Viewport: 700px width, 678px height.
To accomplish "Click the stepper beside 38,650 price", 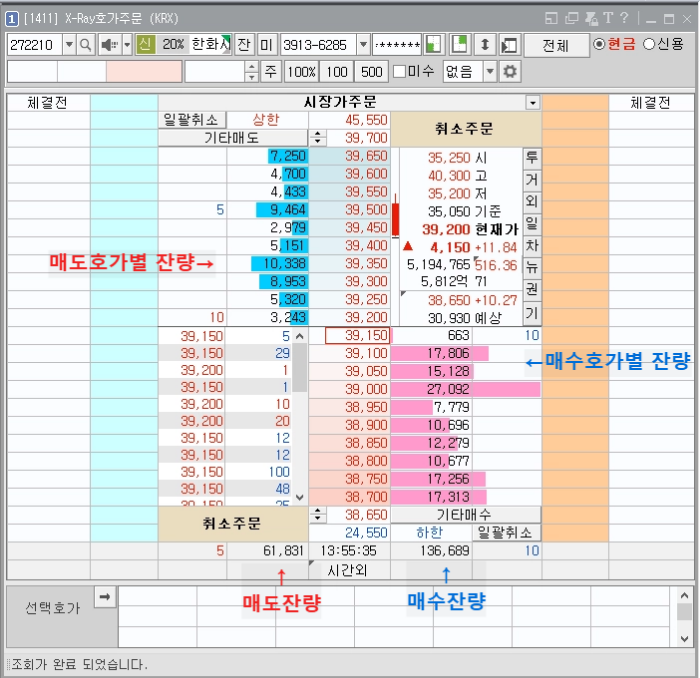I will tap(317, 515).
